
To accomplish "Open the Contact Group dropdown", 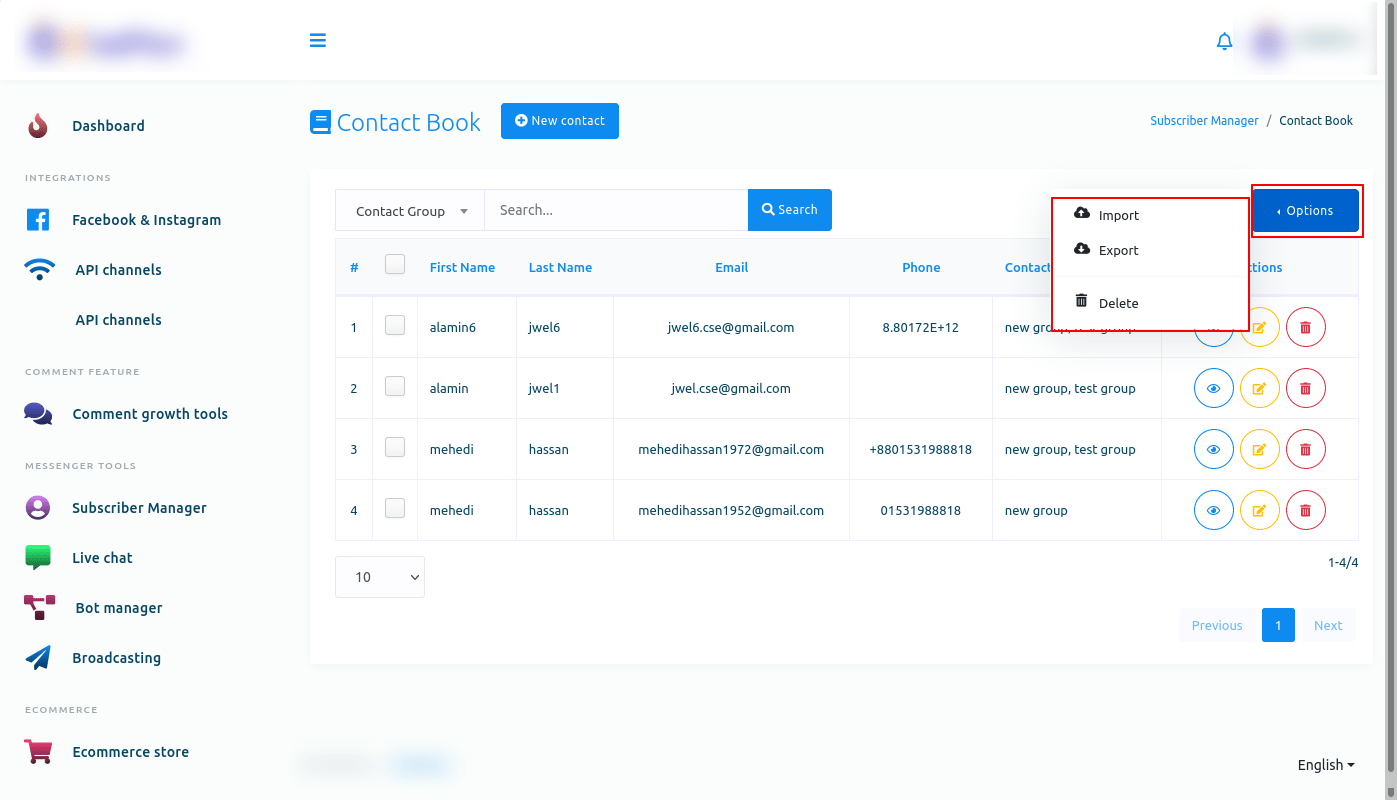I will point(410,211).
